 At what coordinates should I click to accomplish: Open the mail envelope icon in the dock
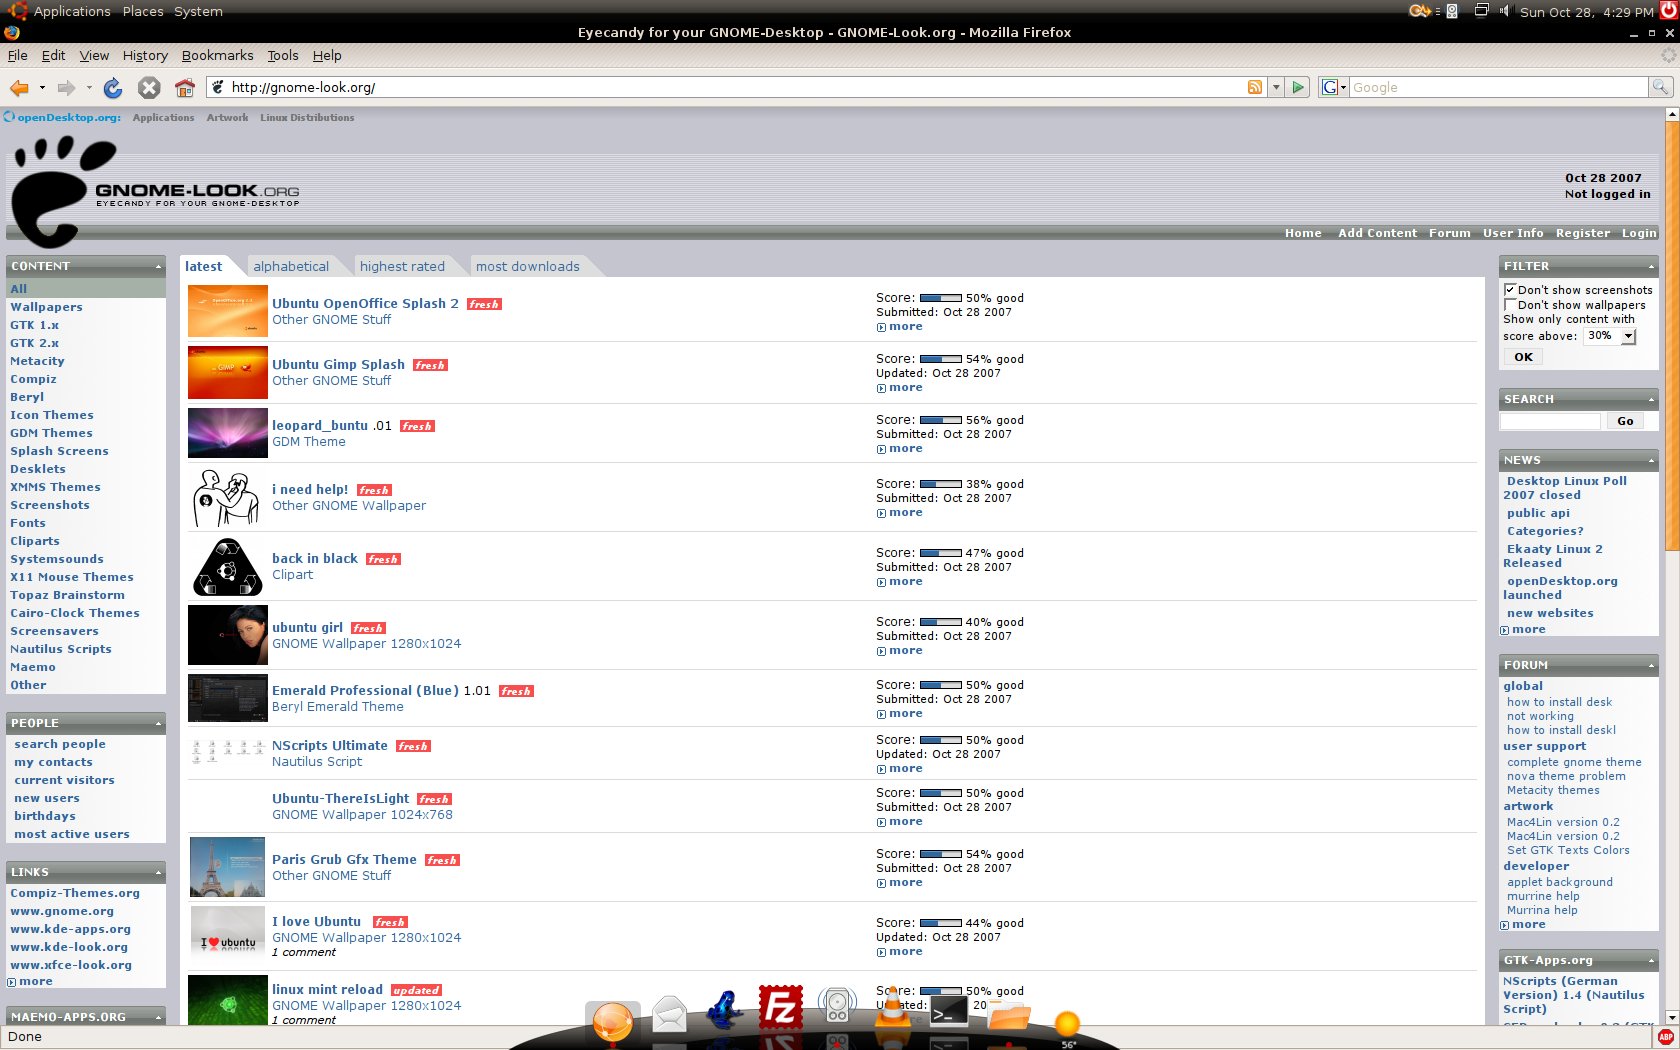tap(670, 1015)
